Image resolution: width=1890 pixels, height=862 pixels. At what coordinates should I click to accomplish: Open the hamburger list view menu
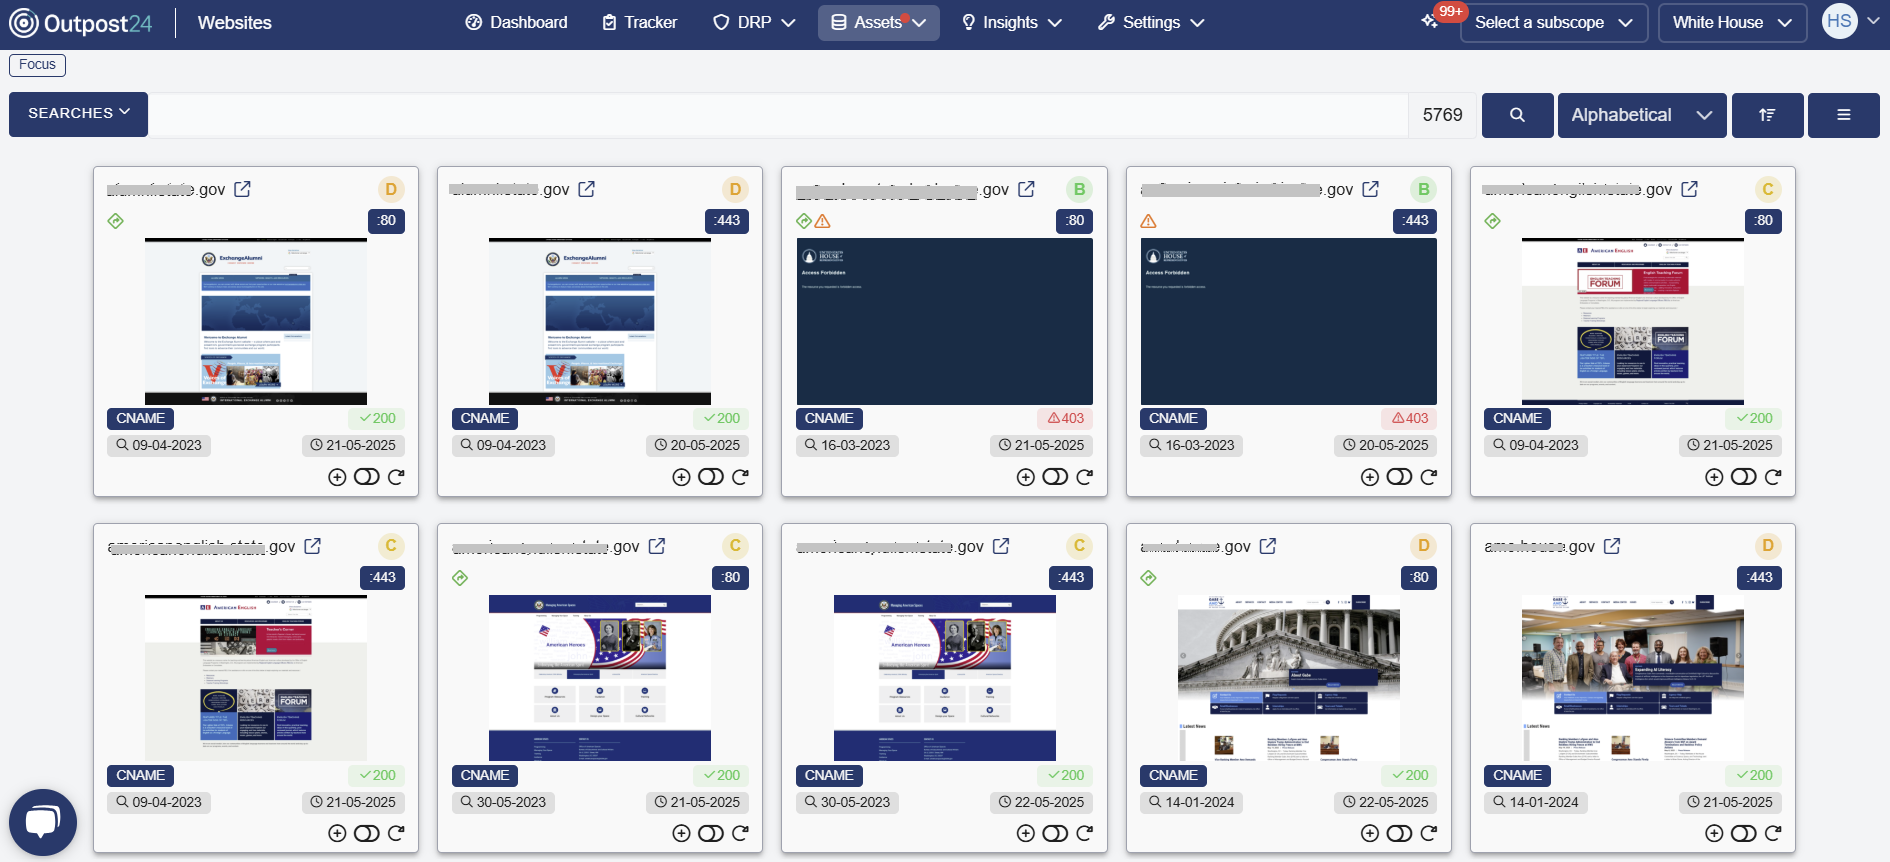coord(1843,115)
